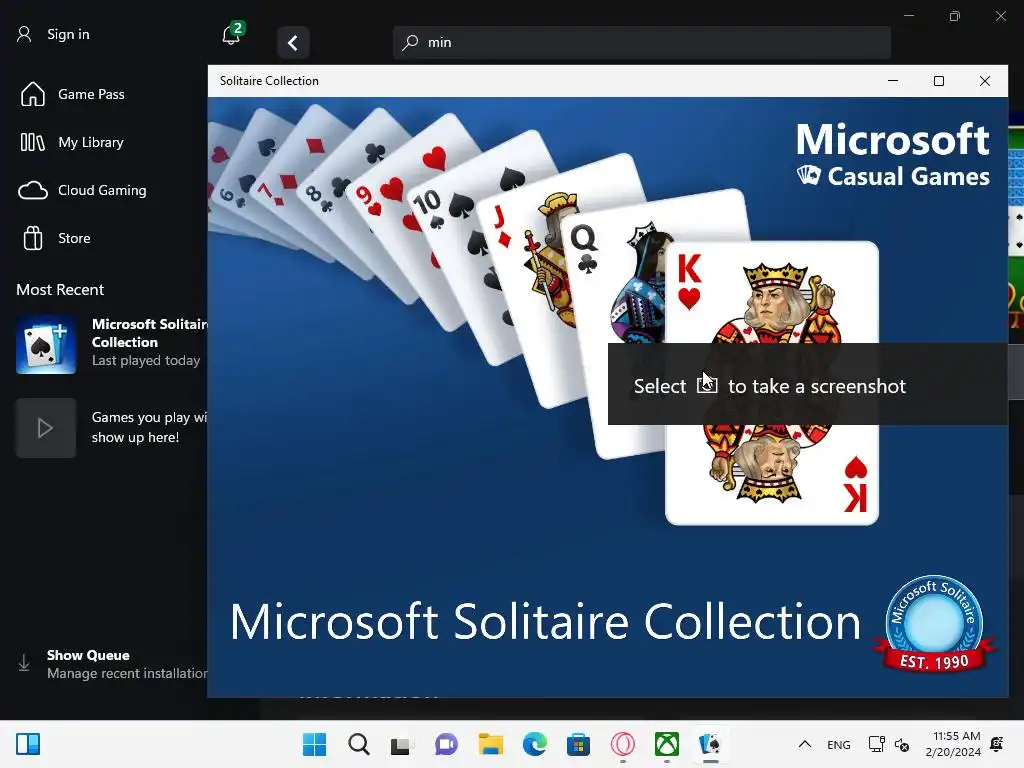
Task: Open Chat app on the taskbar
Action: (x=447, y=744)
